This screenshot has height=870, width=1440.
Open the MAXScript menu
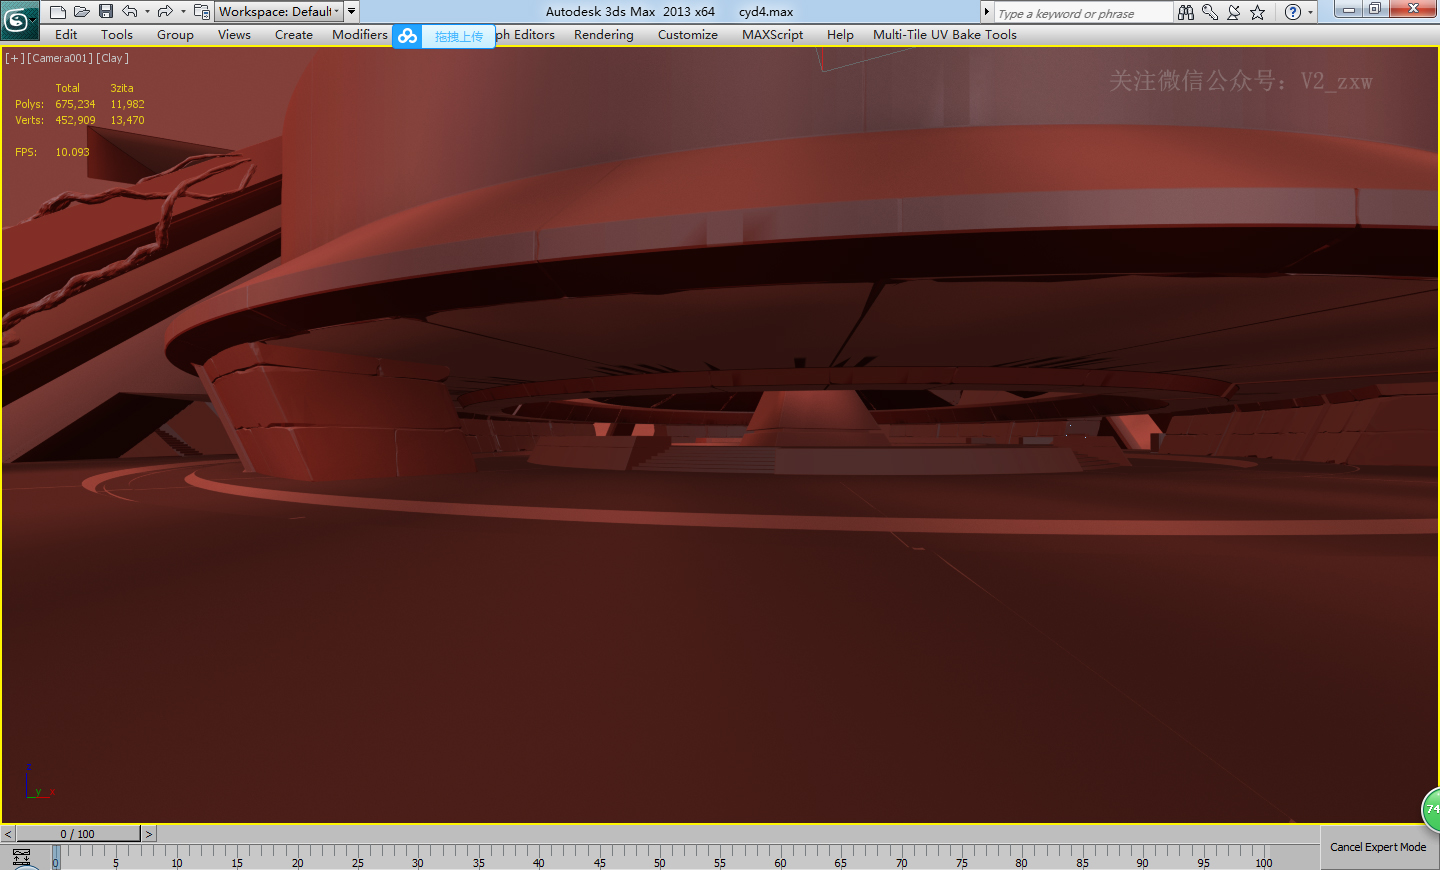tap(772, 35)
